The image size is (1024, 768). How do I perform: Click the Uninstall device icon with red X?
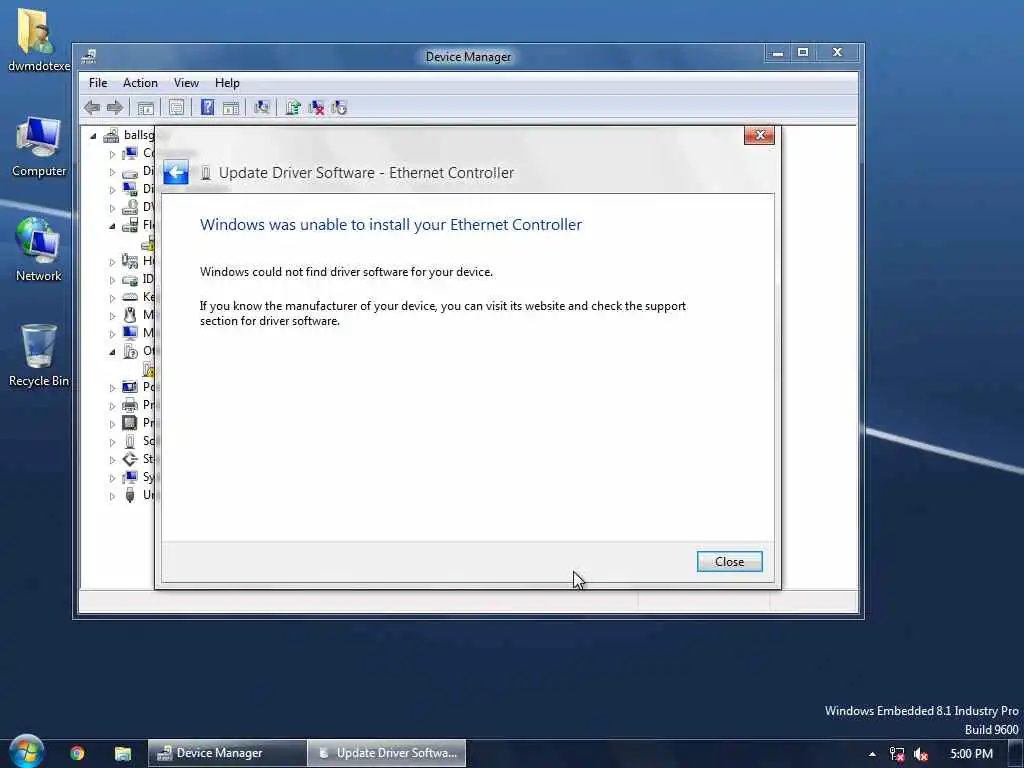(x=316, y=108)
